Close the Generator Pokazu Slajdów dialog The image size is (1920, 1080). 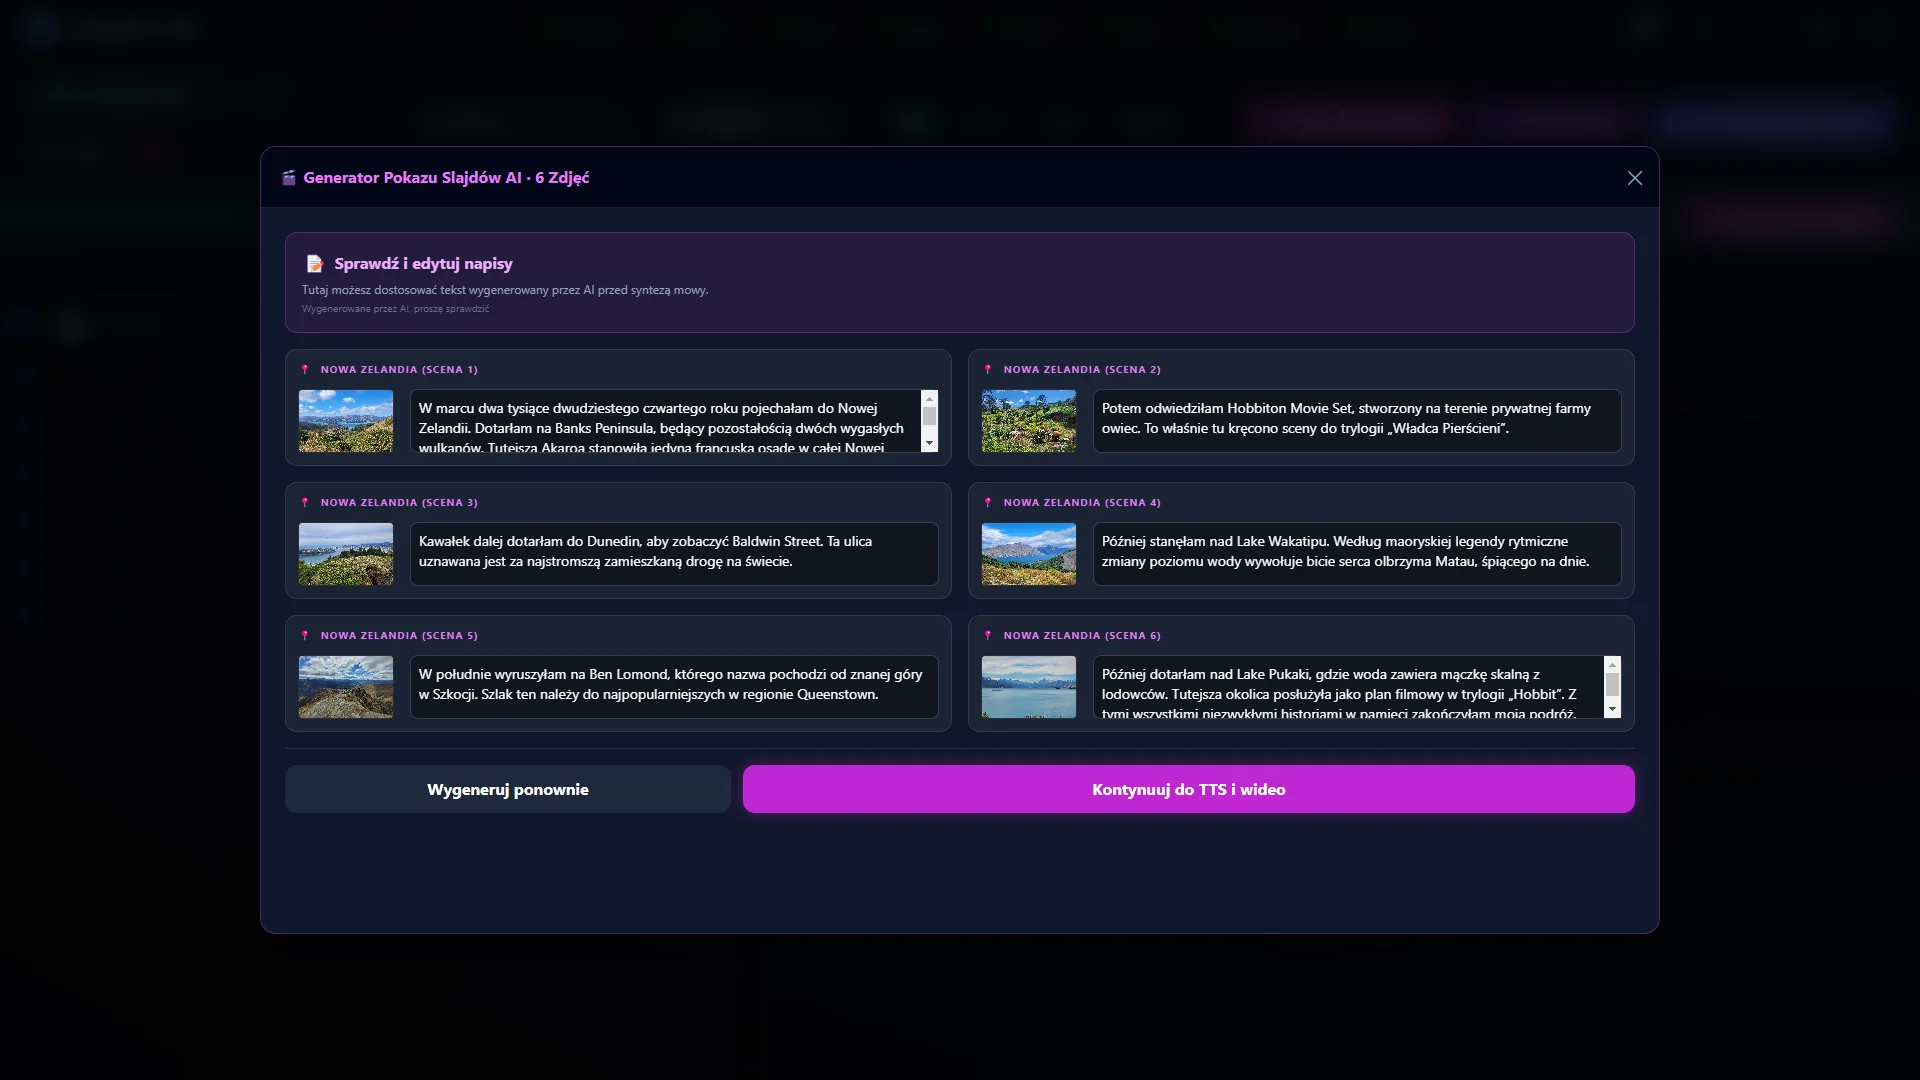coord(1635,178)
